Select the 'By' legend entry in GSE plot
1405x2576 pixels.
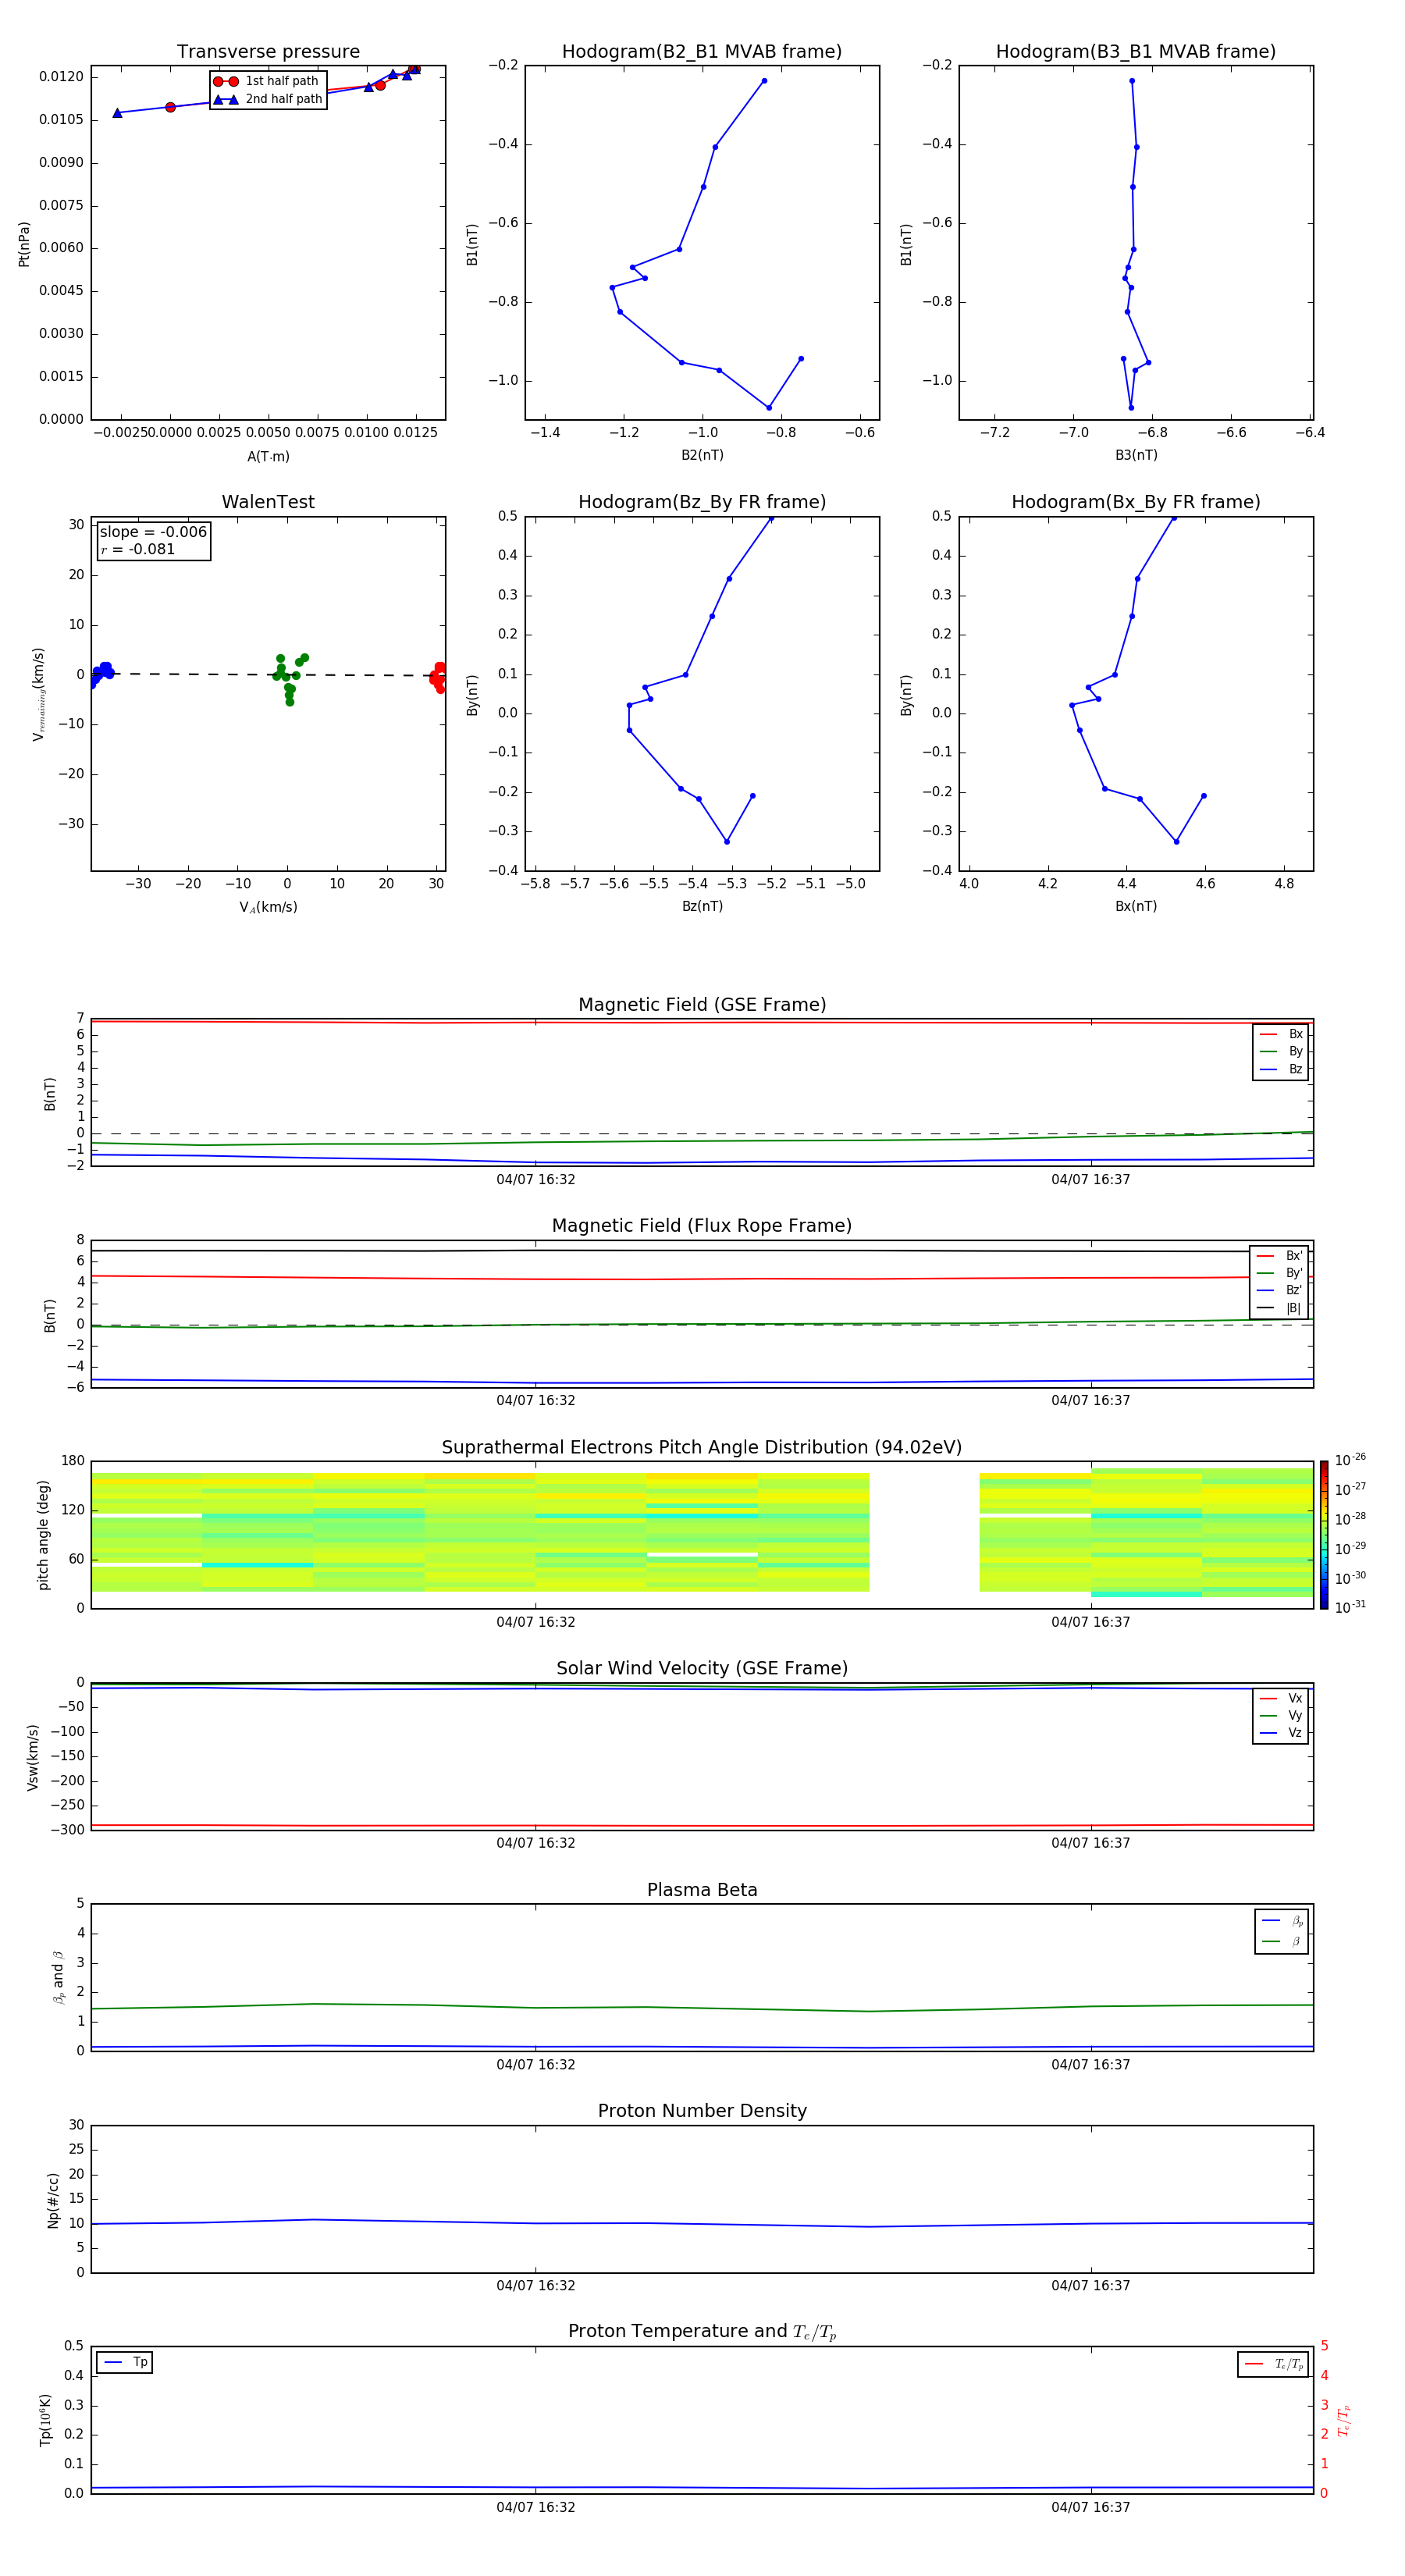[x=1281, y=1051]
